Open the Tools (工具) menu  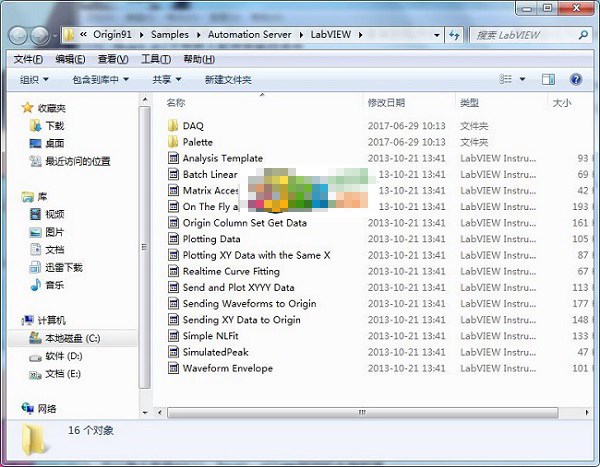[156, 59]
